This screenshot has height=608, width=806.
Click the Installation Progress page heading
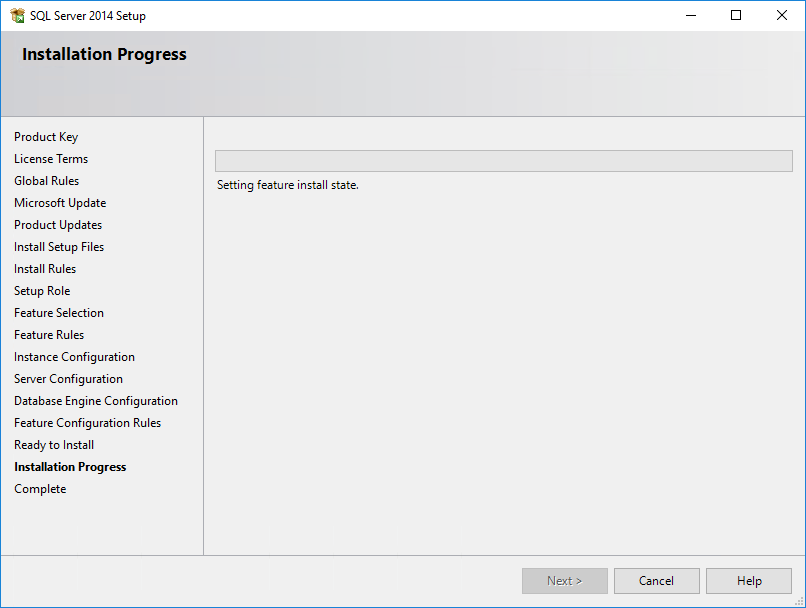(x=104, y=54)
